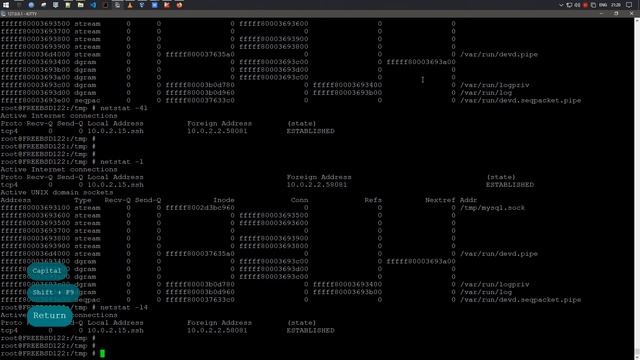Click the terminal scrollbar up arrow
The height and width of the screenshot is (360, 640).
[x=637, y=20]
